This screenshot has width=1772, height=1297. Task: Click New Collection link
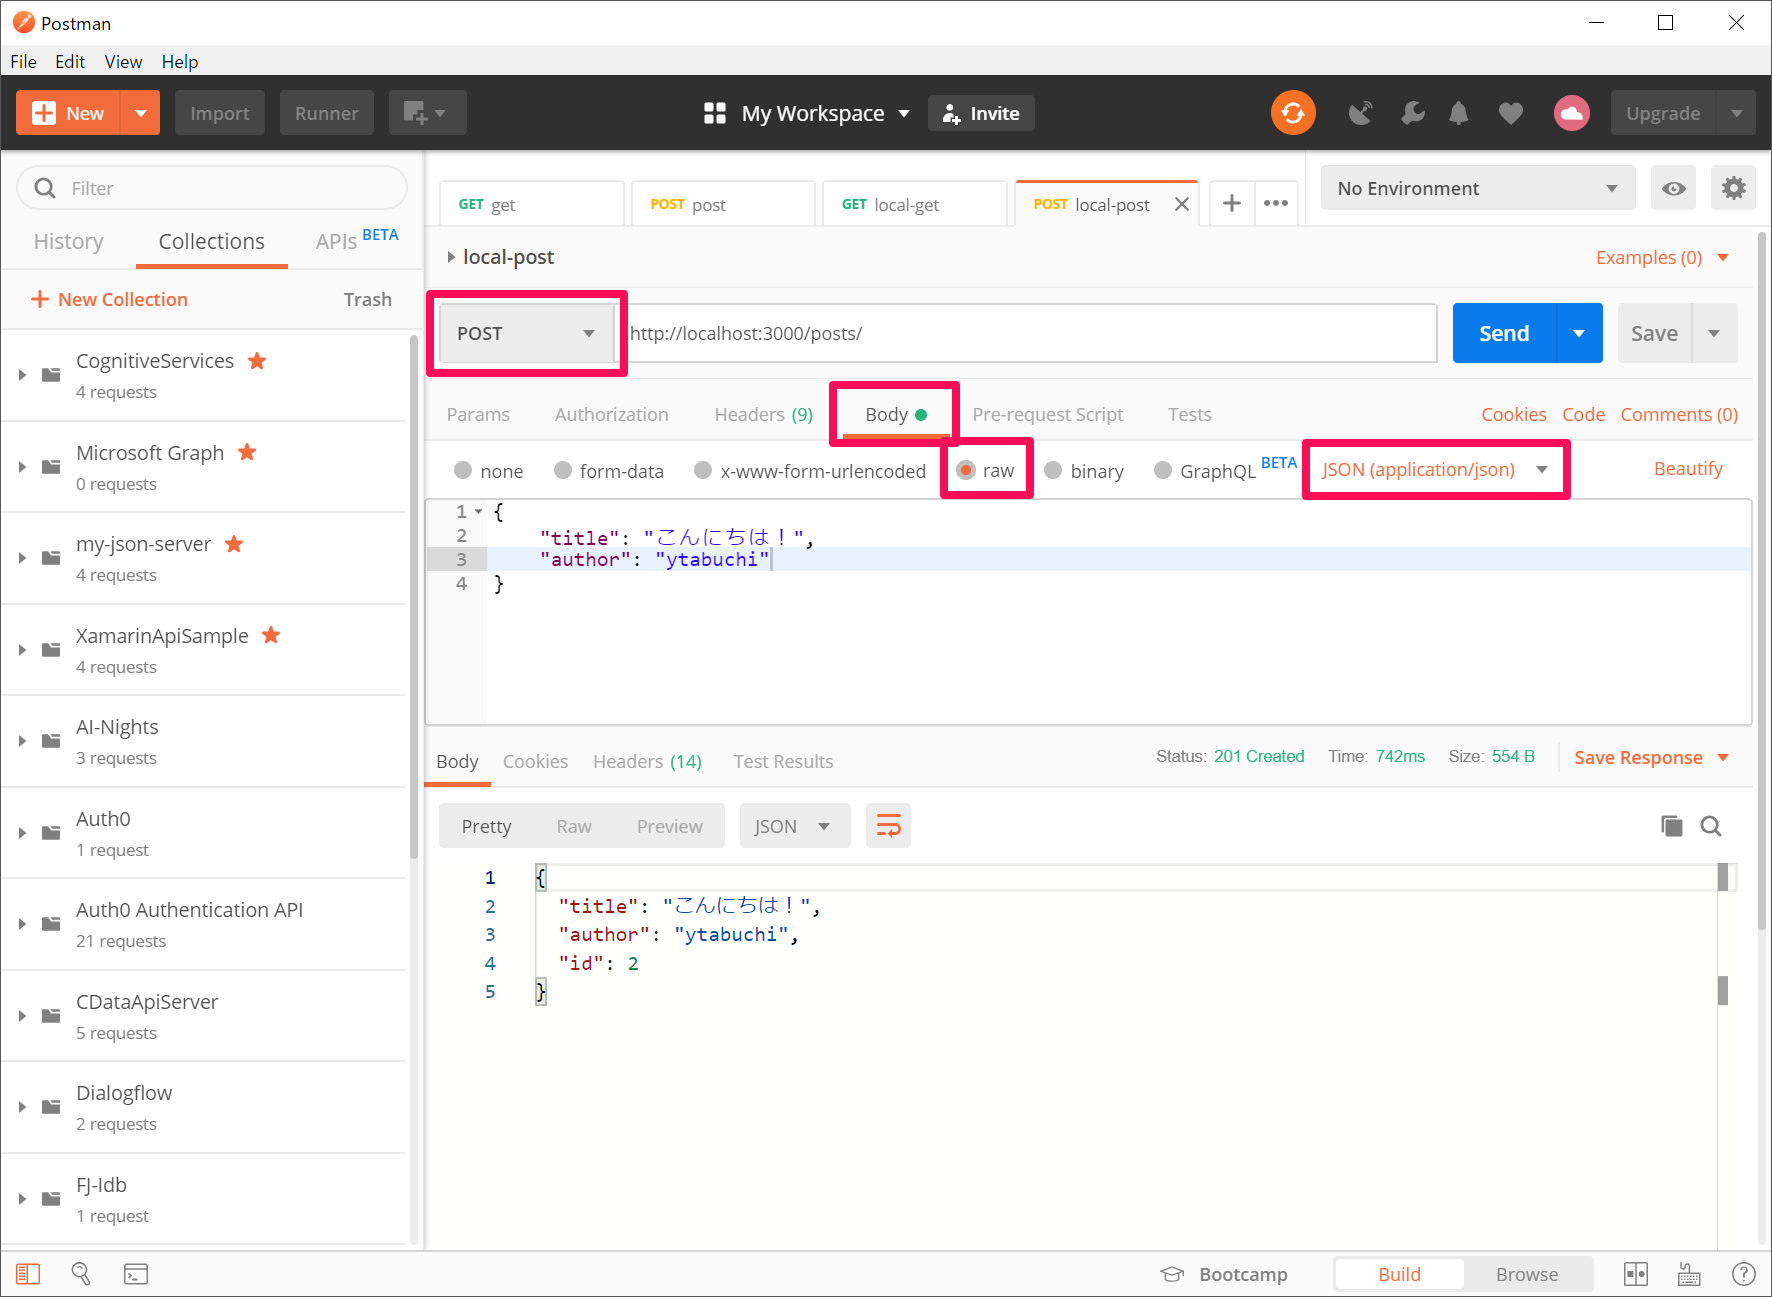(109, 299)
